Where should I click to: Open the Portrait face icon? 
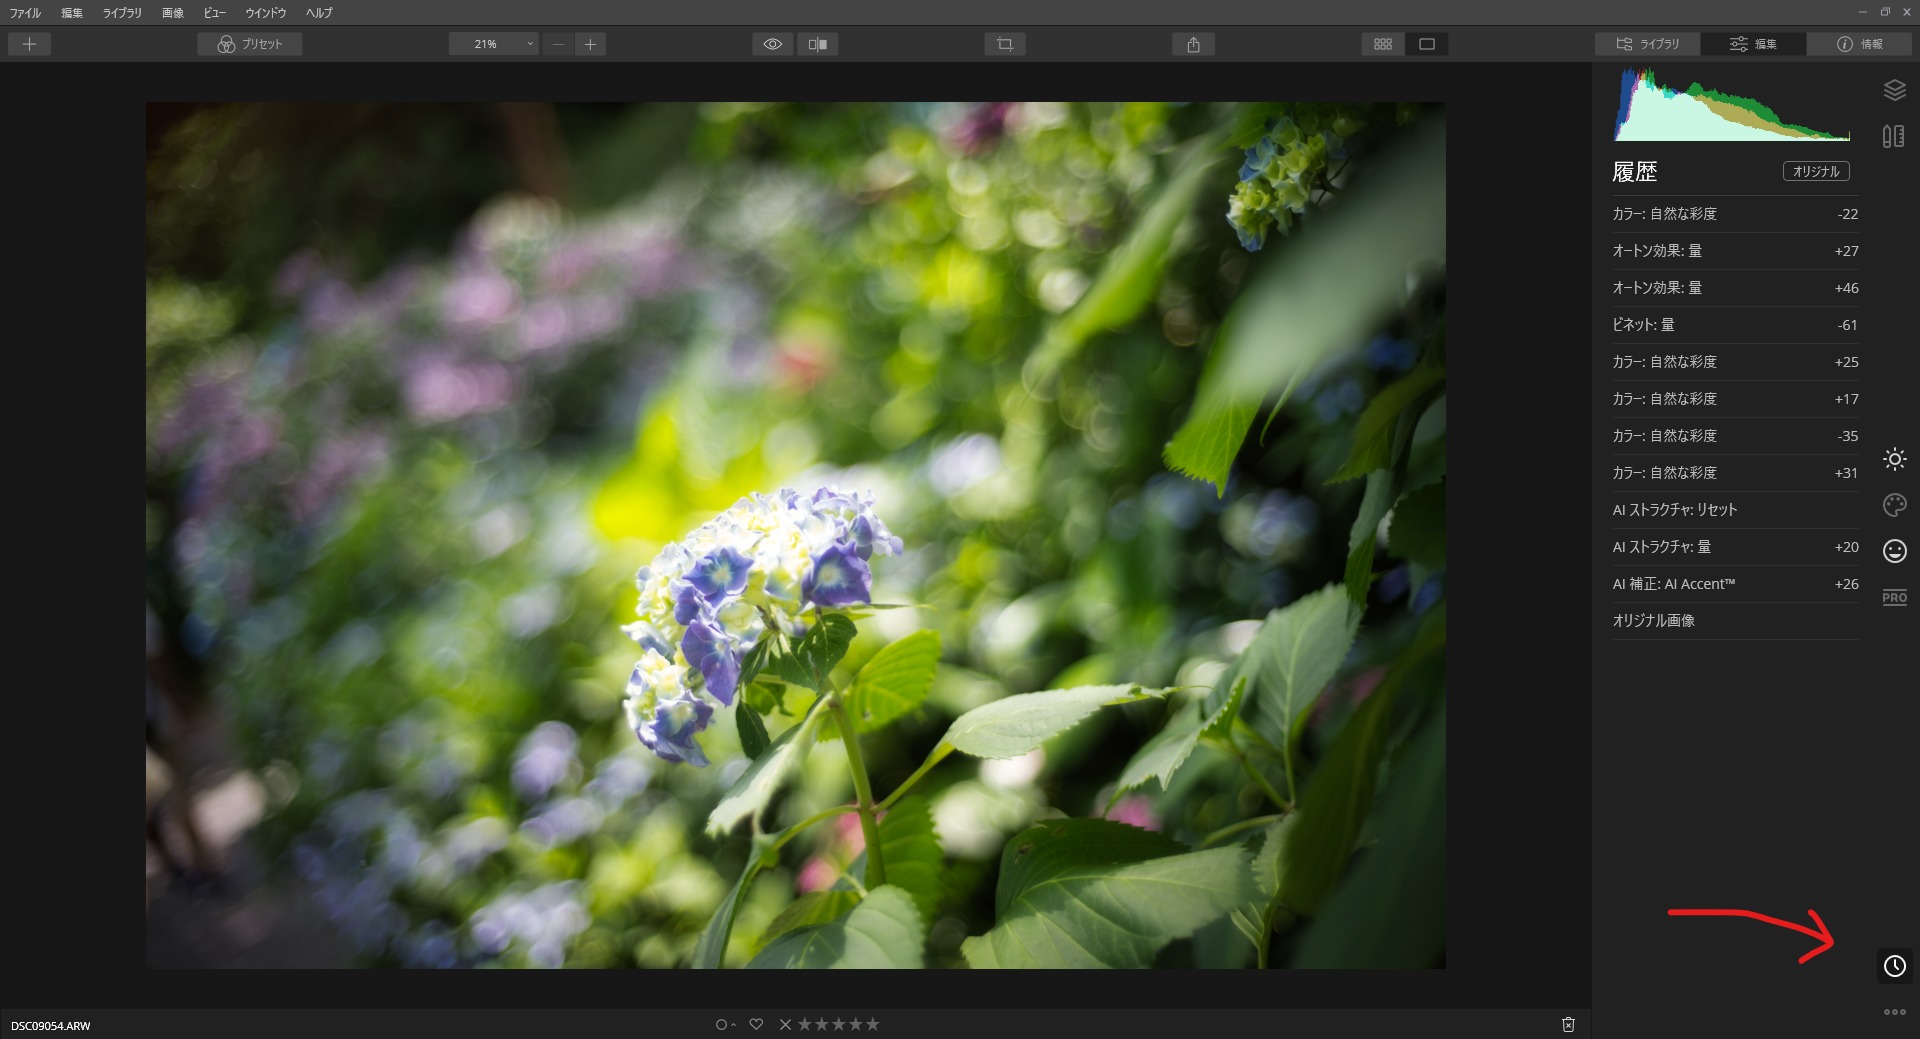[x=1894, y=551]
